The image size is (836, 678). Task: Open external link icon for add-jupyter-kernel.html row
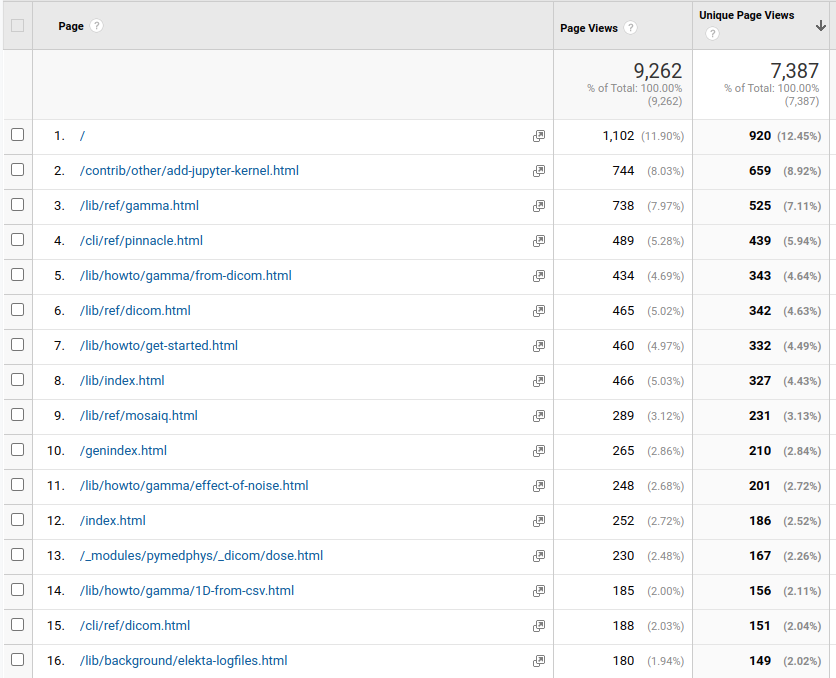(x=539, y=171)
